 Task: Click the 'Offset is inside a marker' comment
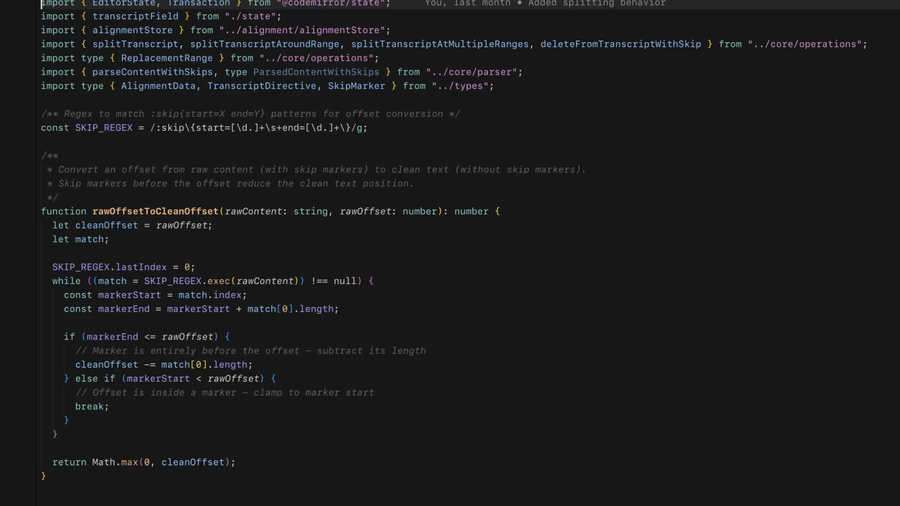pyautogui.click(x=225, y=392)
